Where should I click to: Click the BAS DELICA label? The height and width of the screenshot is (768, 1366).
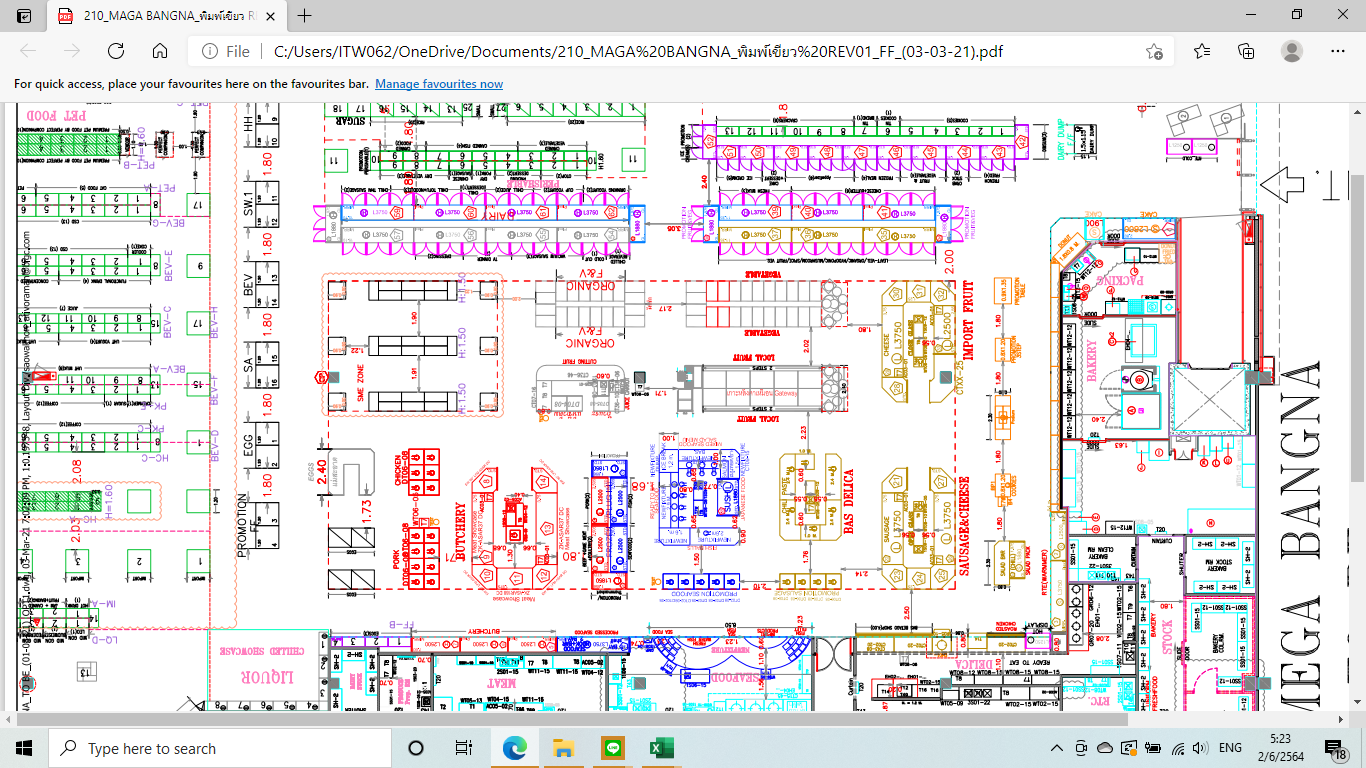coord(848,503)
